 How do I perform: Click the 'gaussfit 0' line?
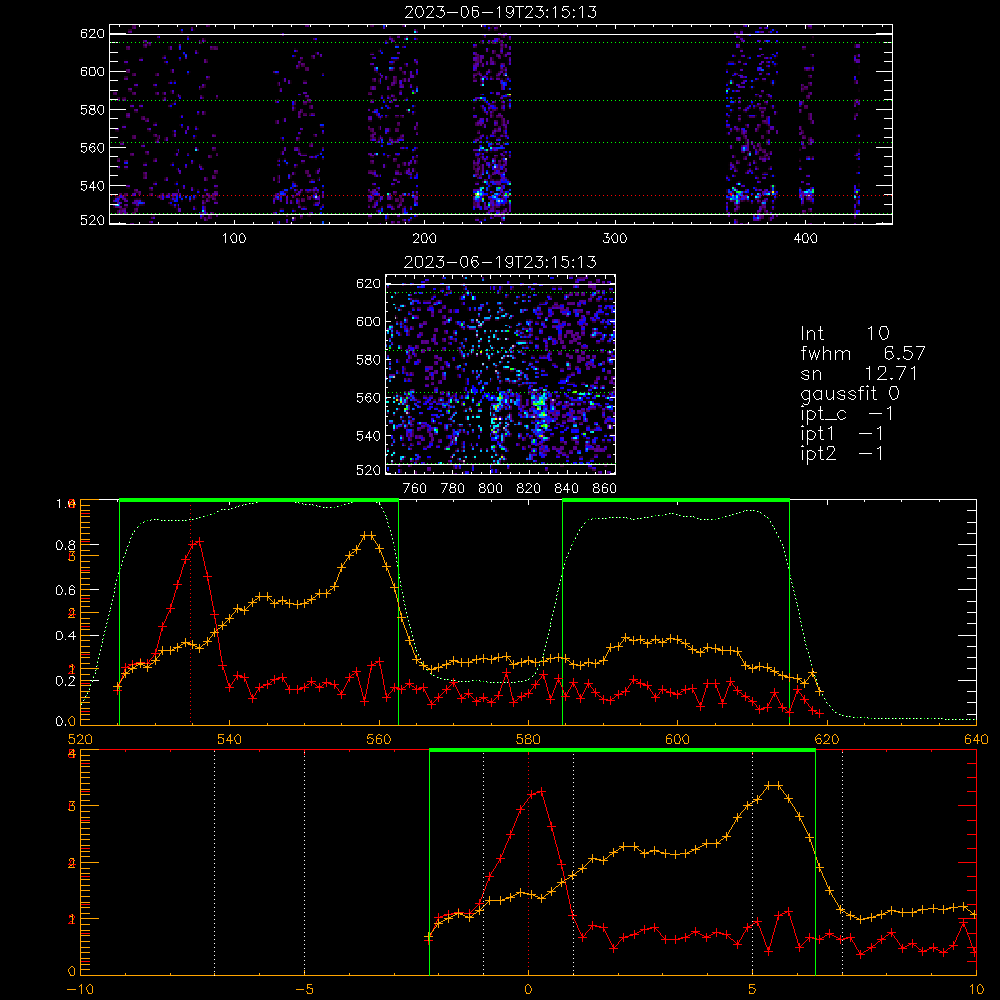coord(850,393)
